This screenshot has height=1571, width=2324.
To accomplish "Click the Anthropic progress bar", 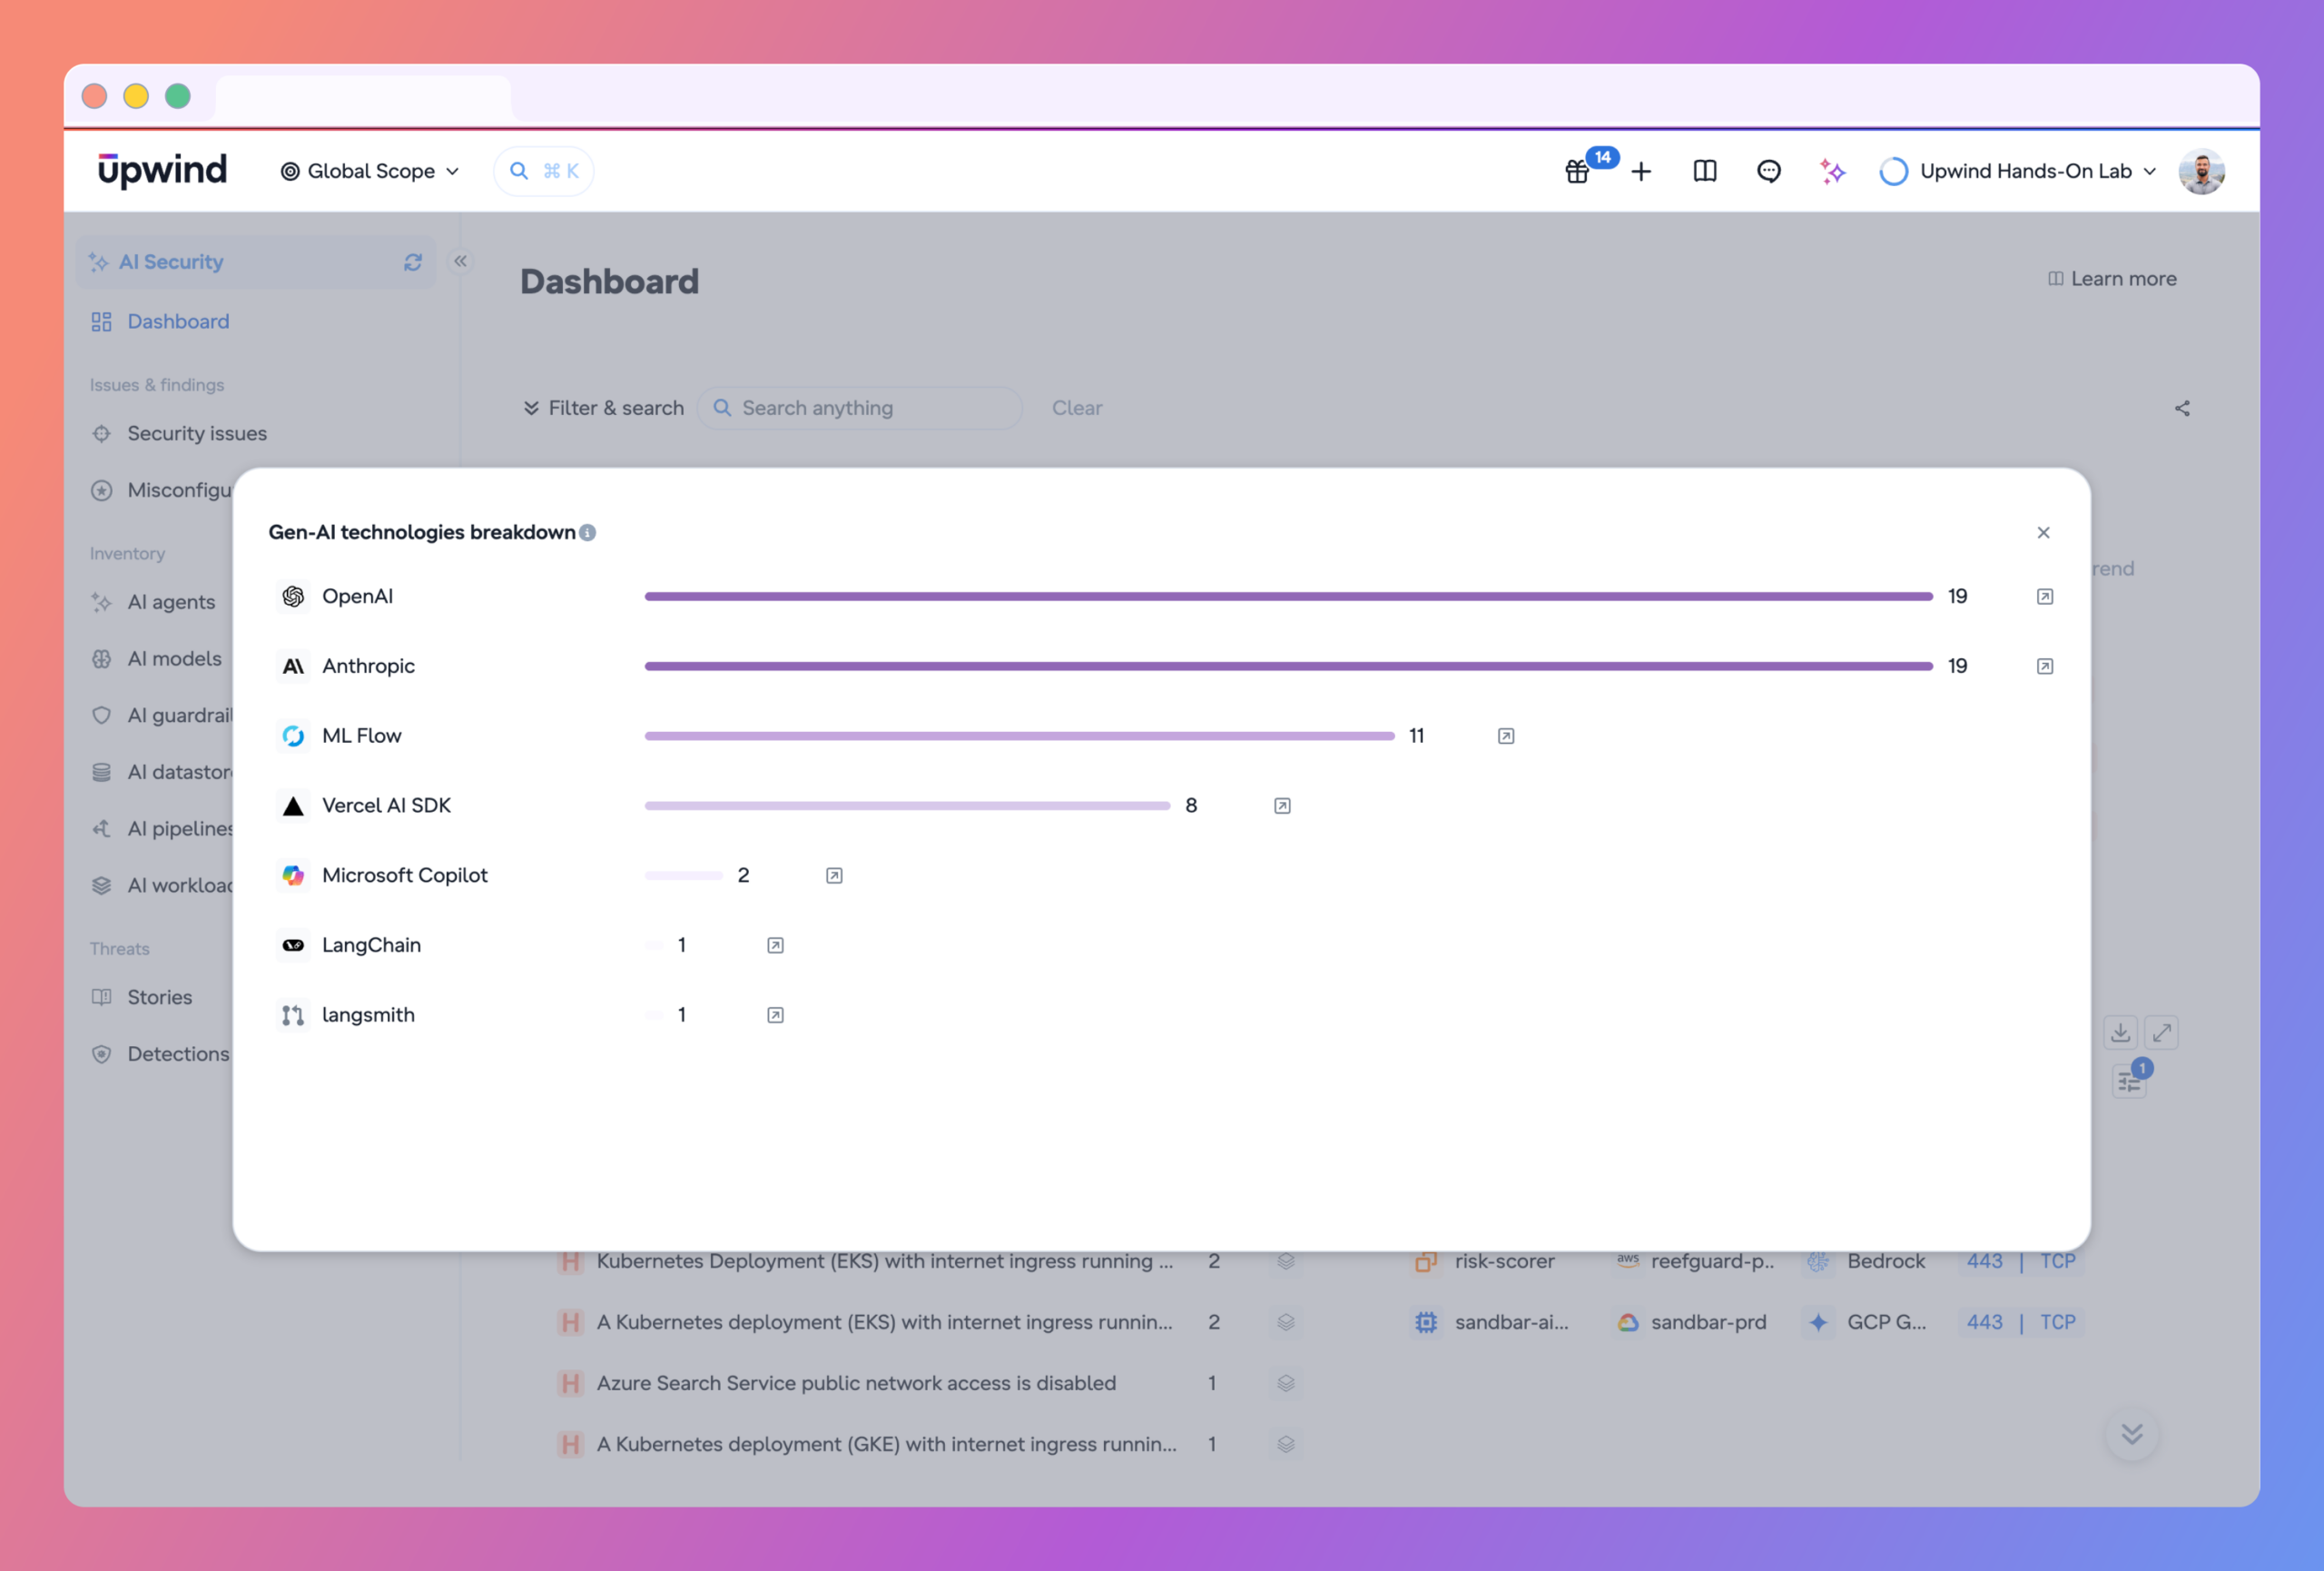I will [1288, 666].
